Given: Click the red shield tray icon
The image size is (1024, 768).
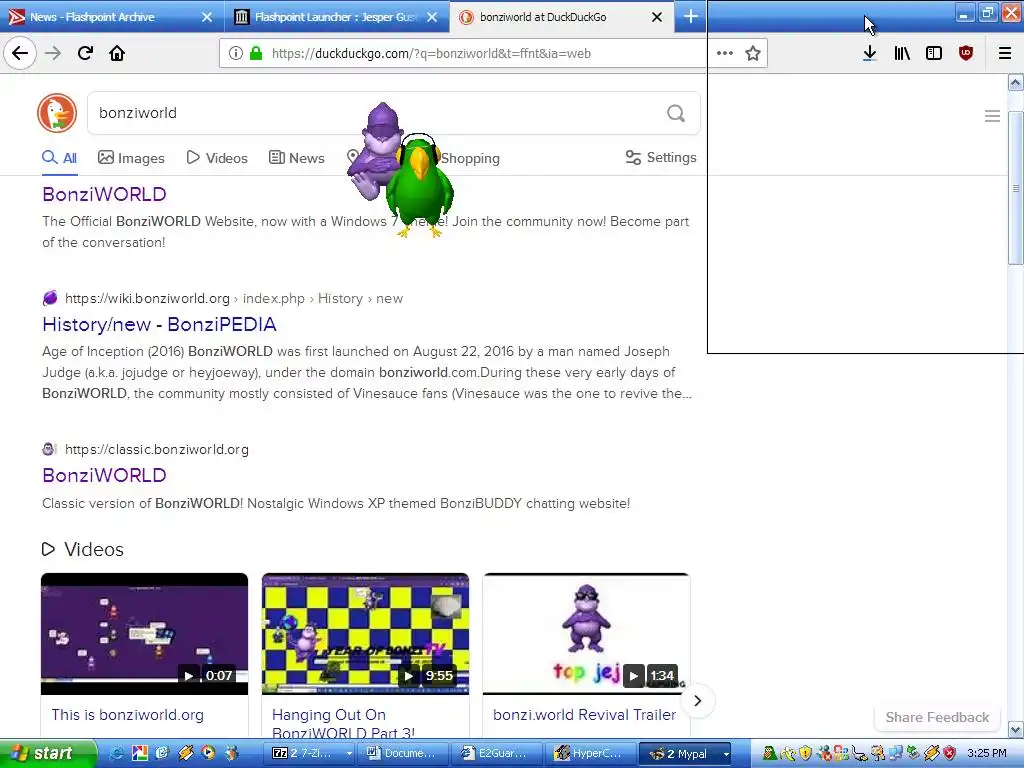Looking at the screenshot, I should coord(950,753).
